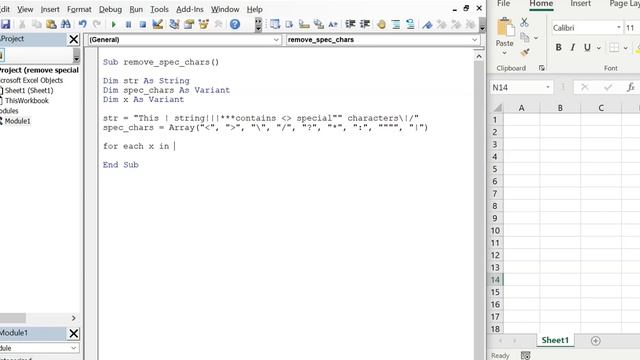Toggle Italic in Excel ribbon
The width and height of the screenshot is (640, 360).
573,47
